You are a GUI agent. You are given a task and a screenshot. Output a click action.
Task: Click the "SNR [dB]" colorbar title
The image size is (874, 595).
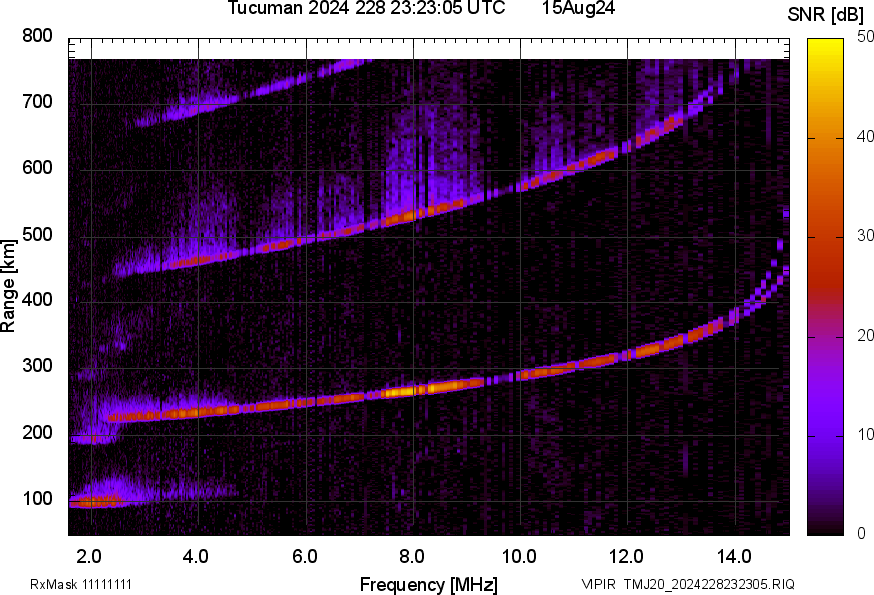point(826,15)
